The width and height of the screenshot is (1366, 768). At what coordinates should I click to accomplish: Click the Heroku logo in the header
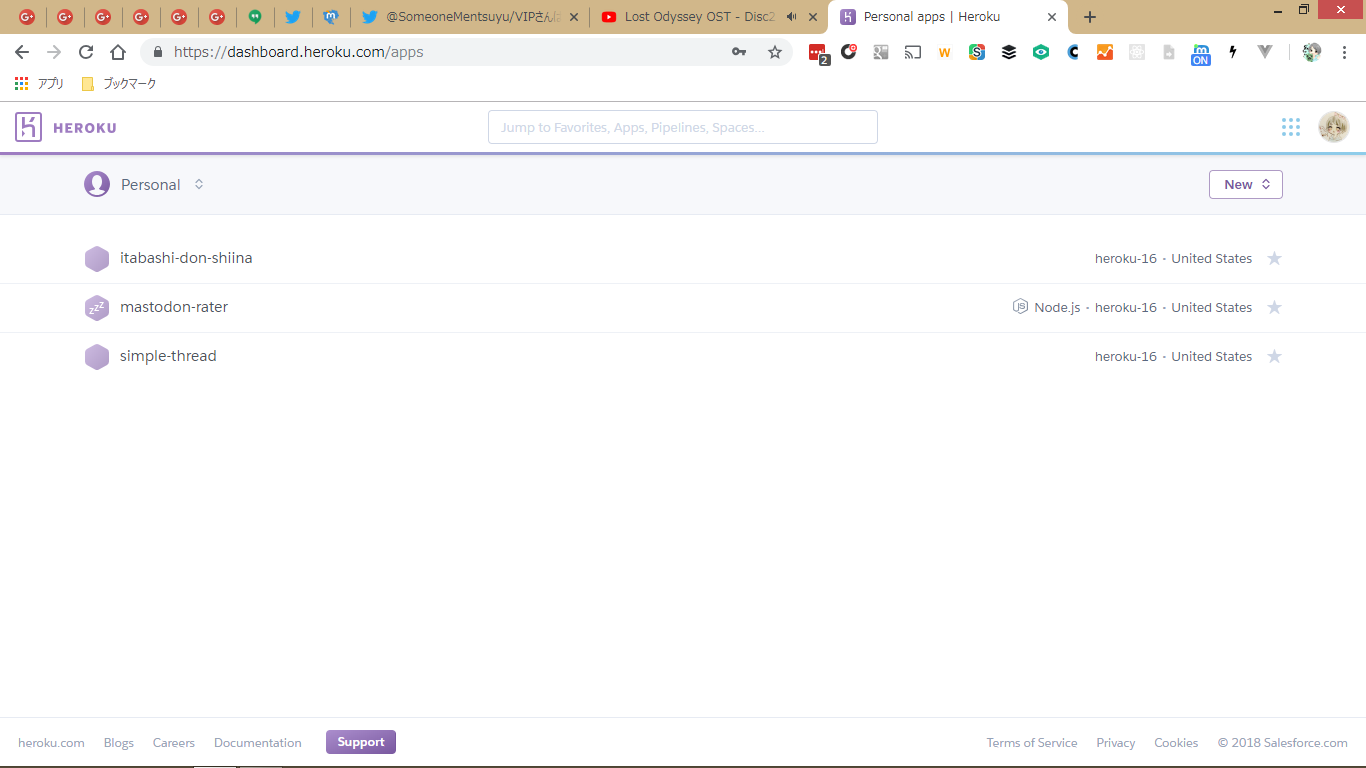(66, 127)
